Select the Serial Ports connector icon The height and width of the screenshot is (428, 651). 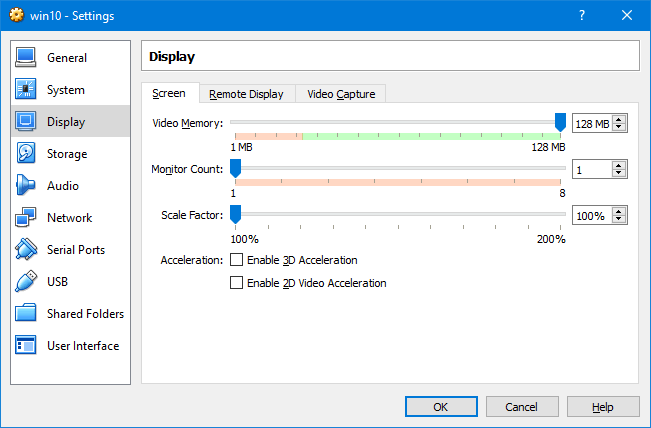(x=26, y=249)
